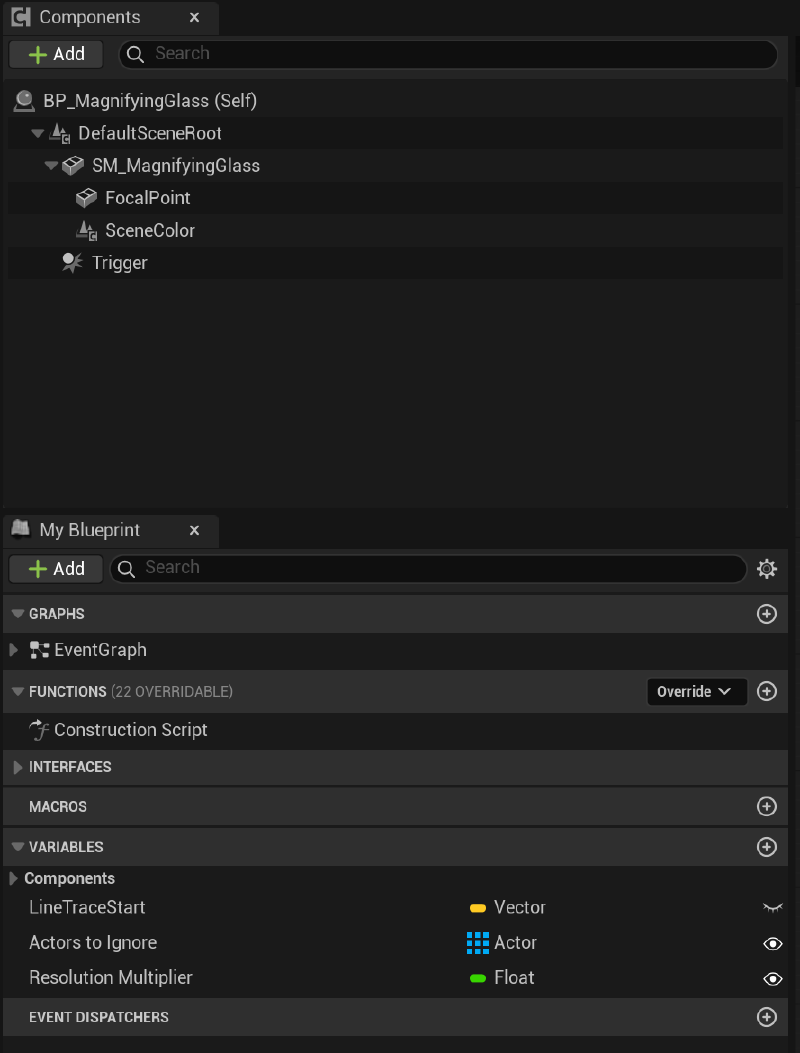Viewport: 800px width, 1053px height.
Task: Add a new macro with plus icon
Action: [767, 806]
